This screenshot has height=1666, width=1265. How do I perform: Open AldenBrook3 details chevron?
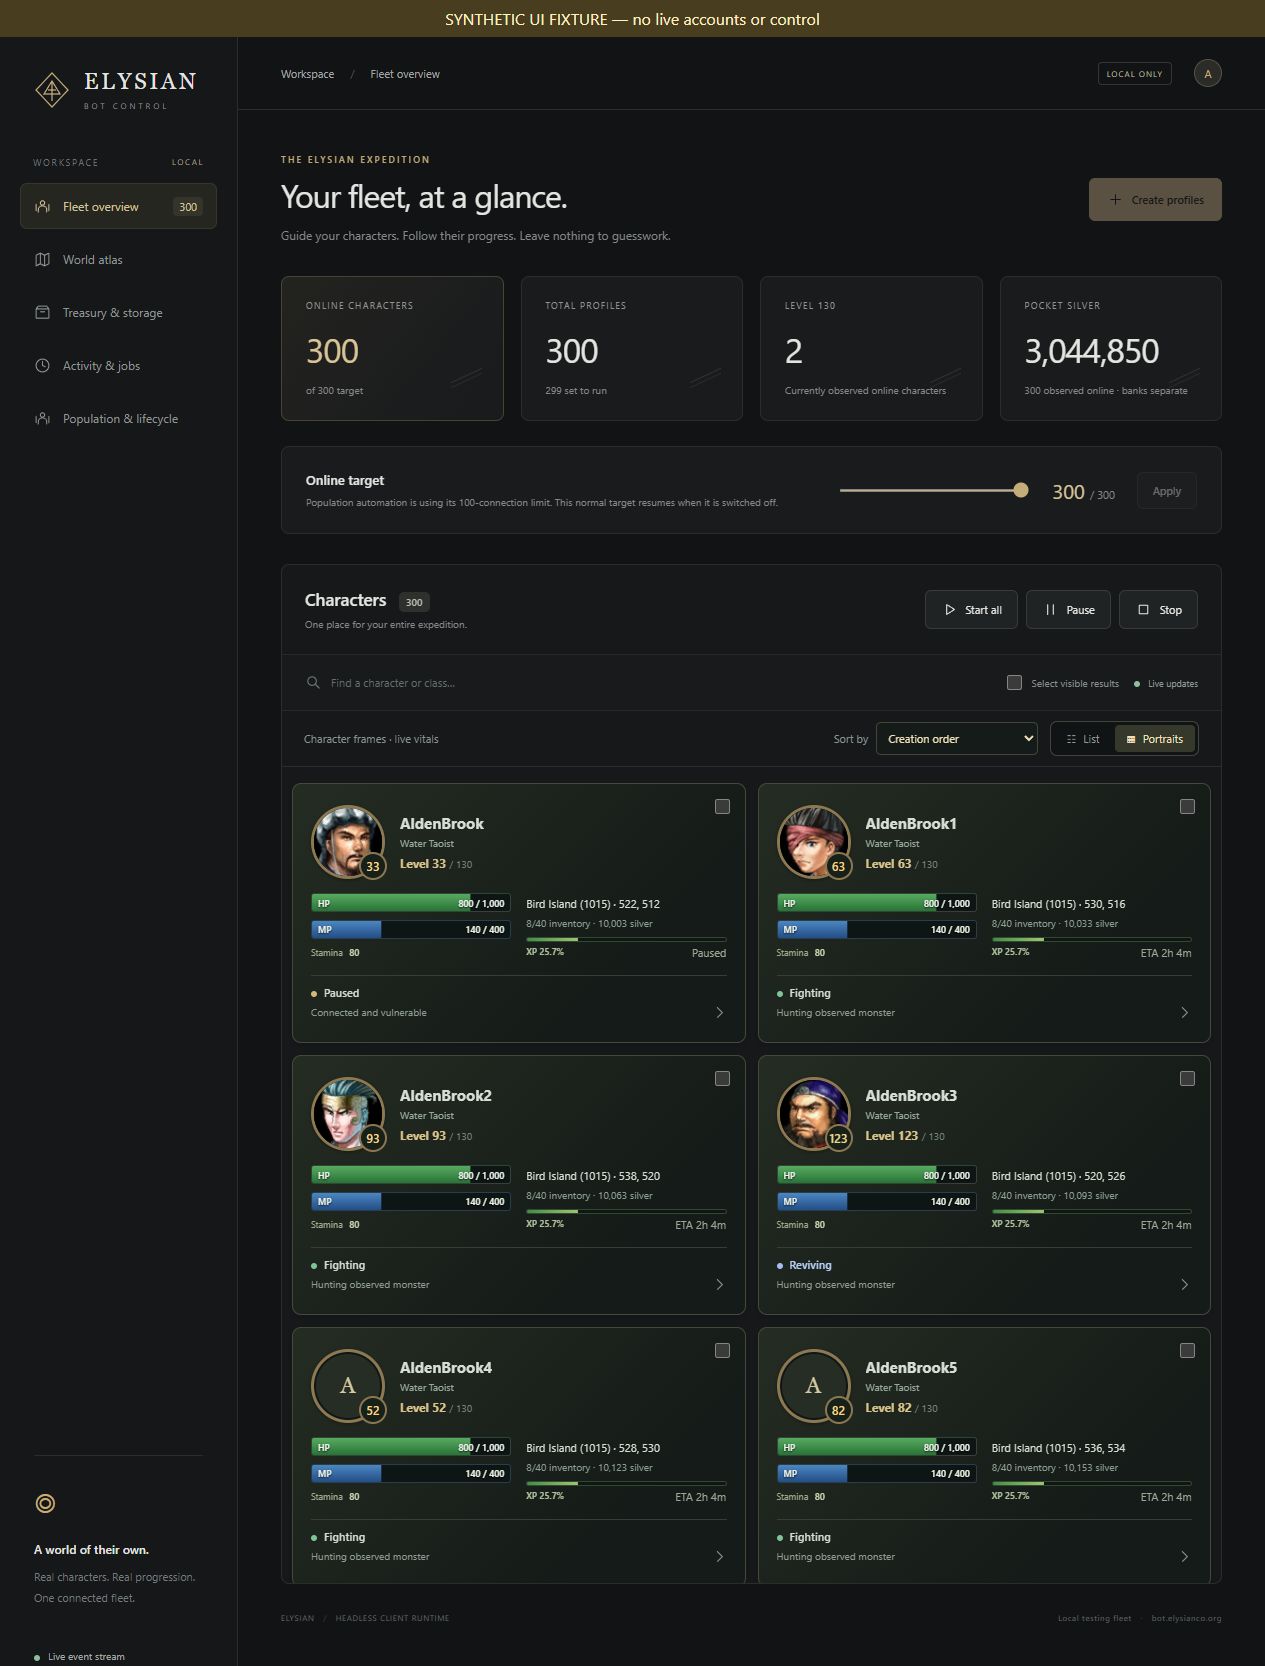[1185, 1285]
